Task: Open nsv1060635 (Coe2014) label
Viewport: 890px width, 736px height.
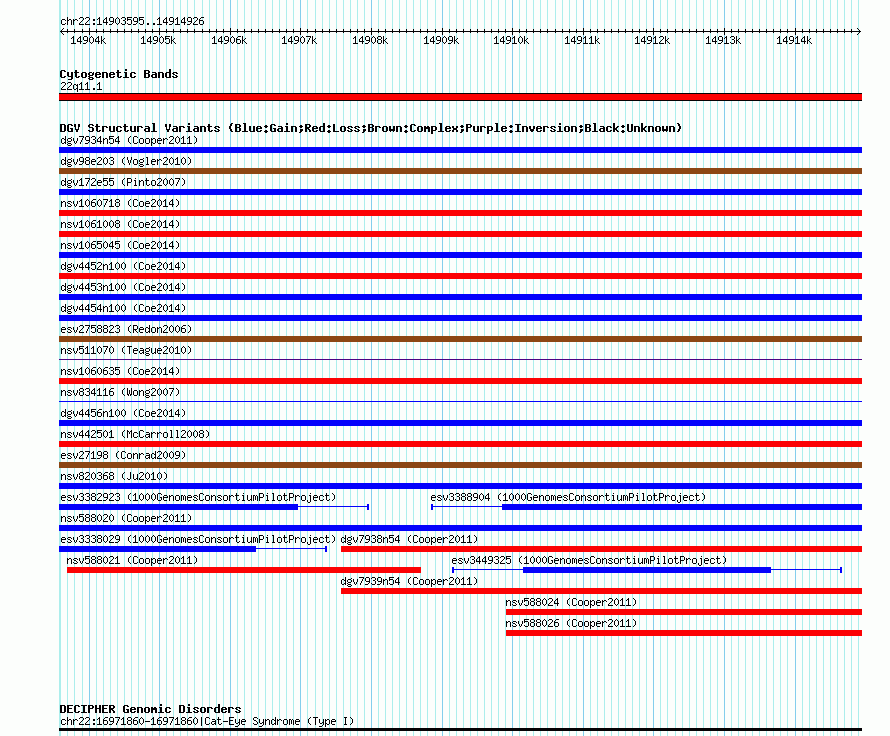Action: (x=120, y=371)
